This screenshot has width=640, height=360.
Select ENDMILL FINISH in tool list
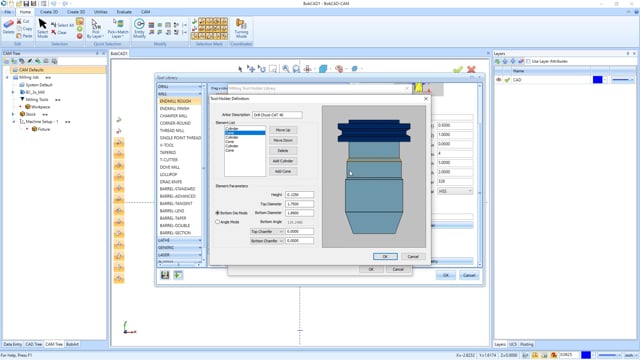175,109
